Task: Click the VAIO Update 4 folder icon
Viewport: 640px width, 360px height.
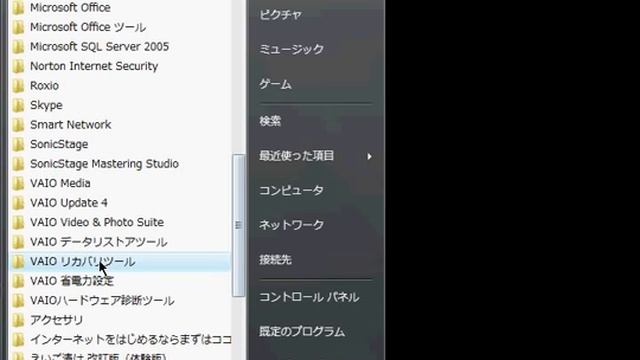Action: (x=18, y=204)
